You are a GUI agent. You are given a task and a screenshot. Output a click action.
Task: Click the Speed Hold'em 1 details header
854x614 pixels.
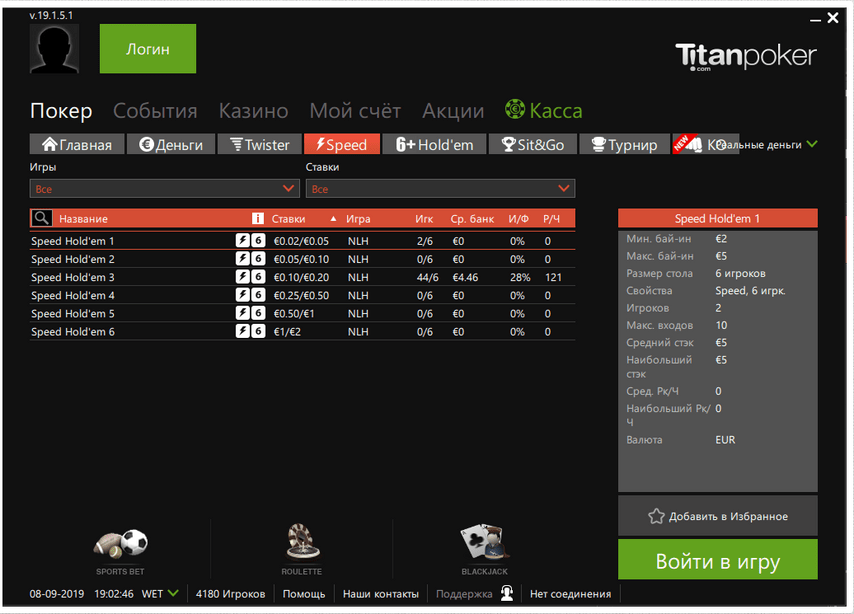[717, 218]
